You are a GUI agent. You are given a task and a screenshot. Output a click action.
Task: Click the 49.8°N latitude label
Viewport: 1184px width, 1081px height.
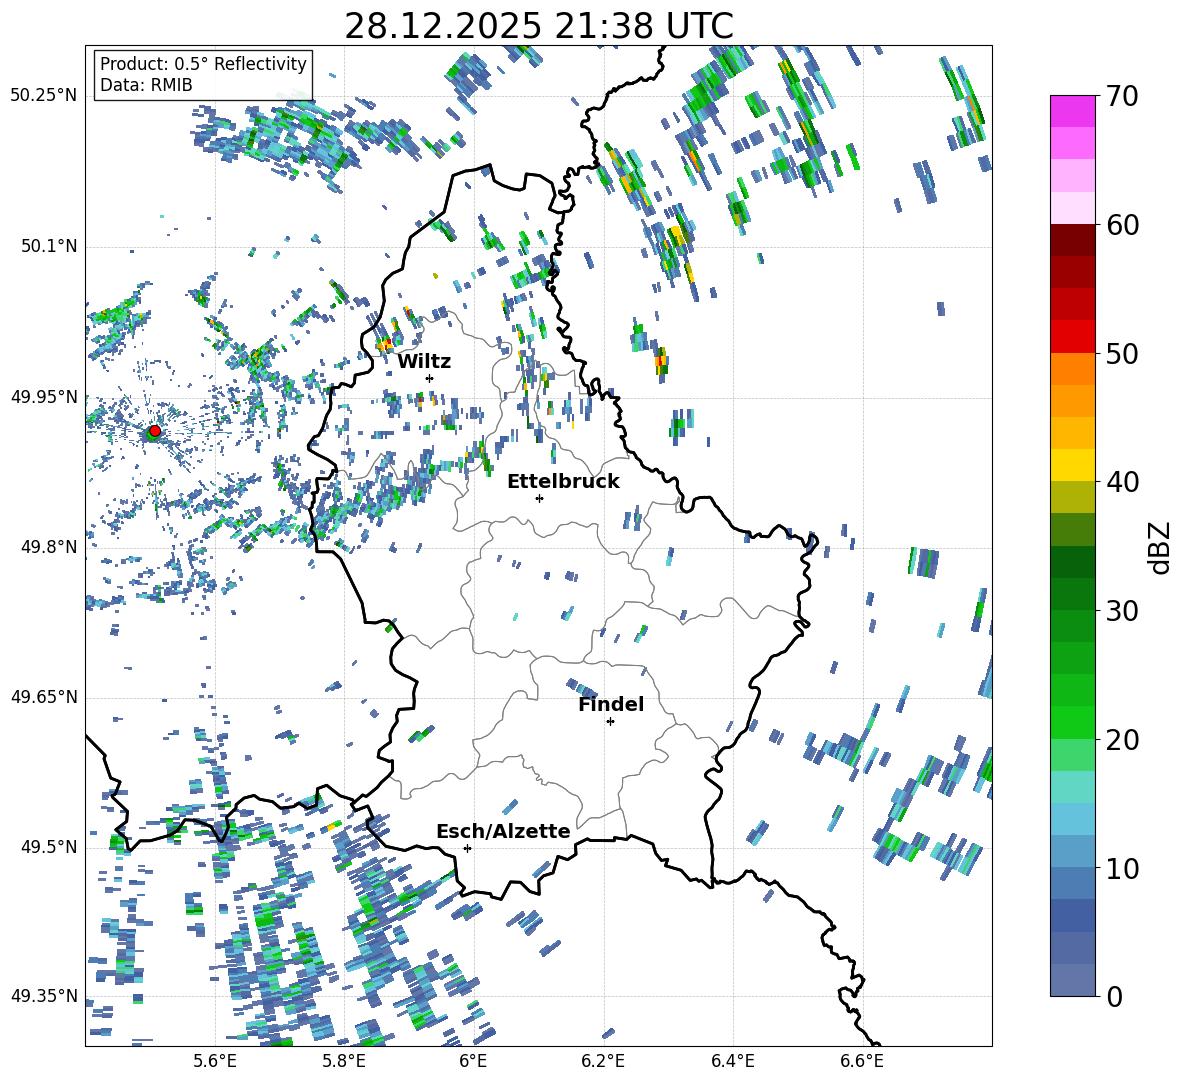48,546
